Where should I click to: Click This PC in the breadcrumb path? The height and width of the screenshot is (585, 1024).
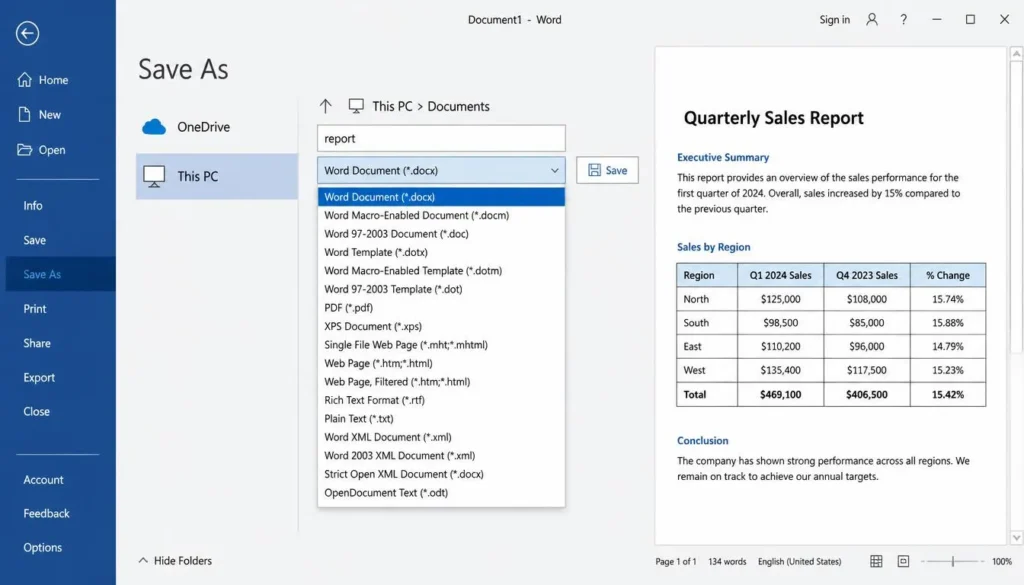(x=392, y=106)
